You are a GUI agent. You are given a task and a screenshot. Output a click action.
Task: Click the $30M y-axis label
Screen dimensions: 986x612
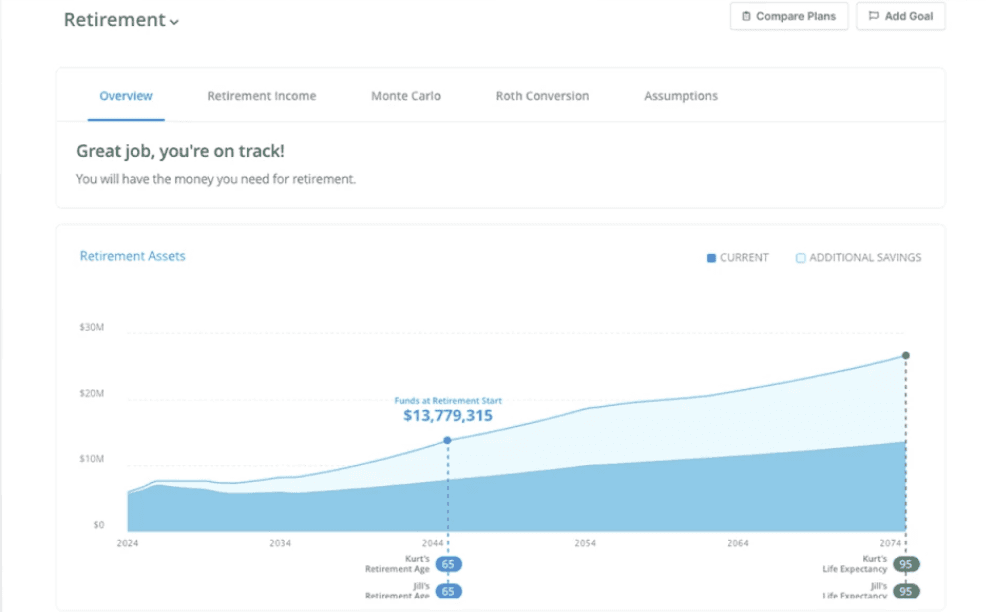92,327
